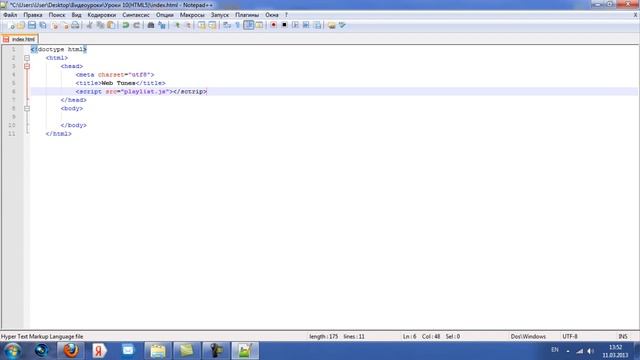
Task: Open Find with the binoculars icon
Action: (151, 25)
